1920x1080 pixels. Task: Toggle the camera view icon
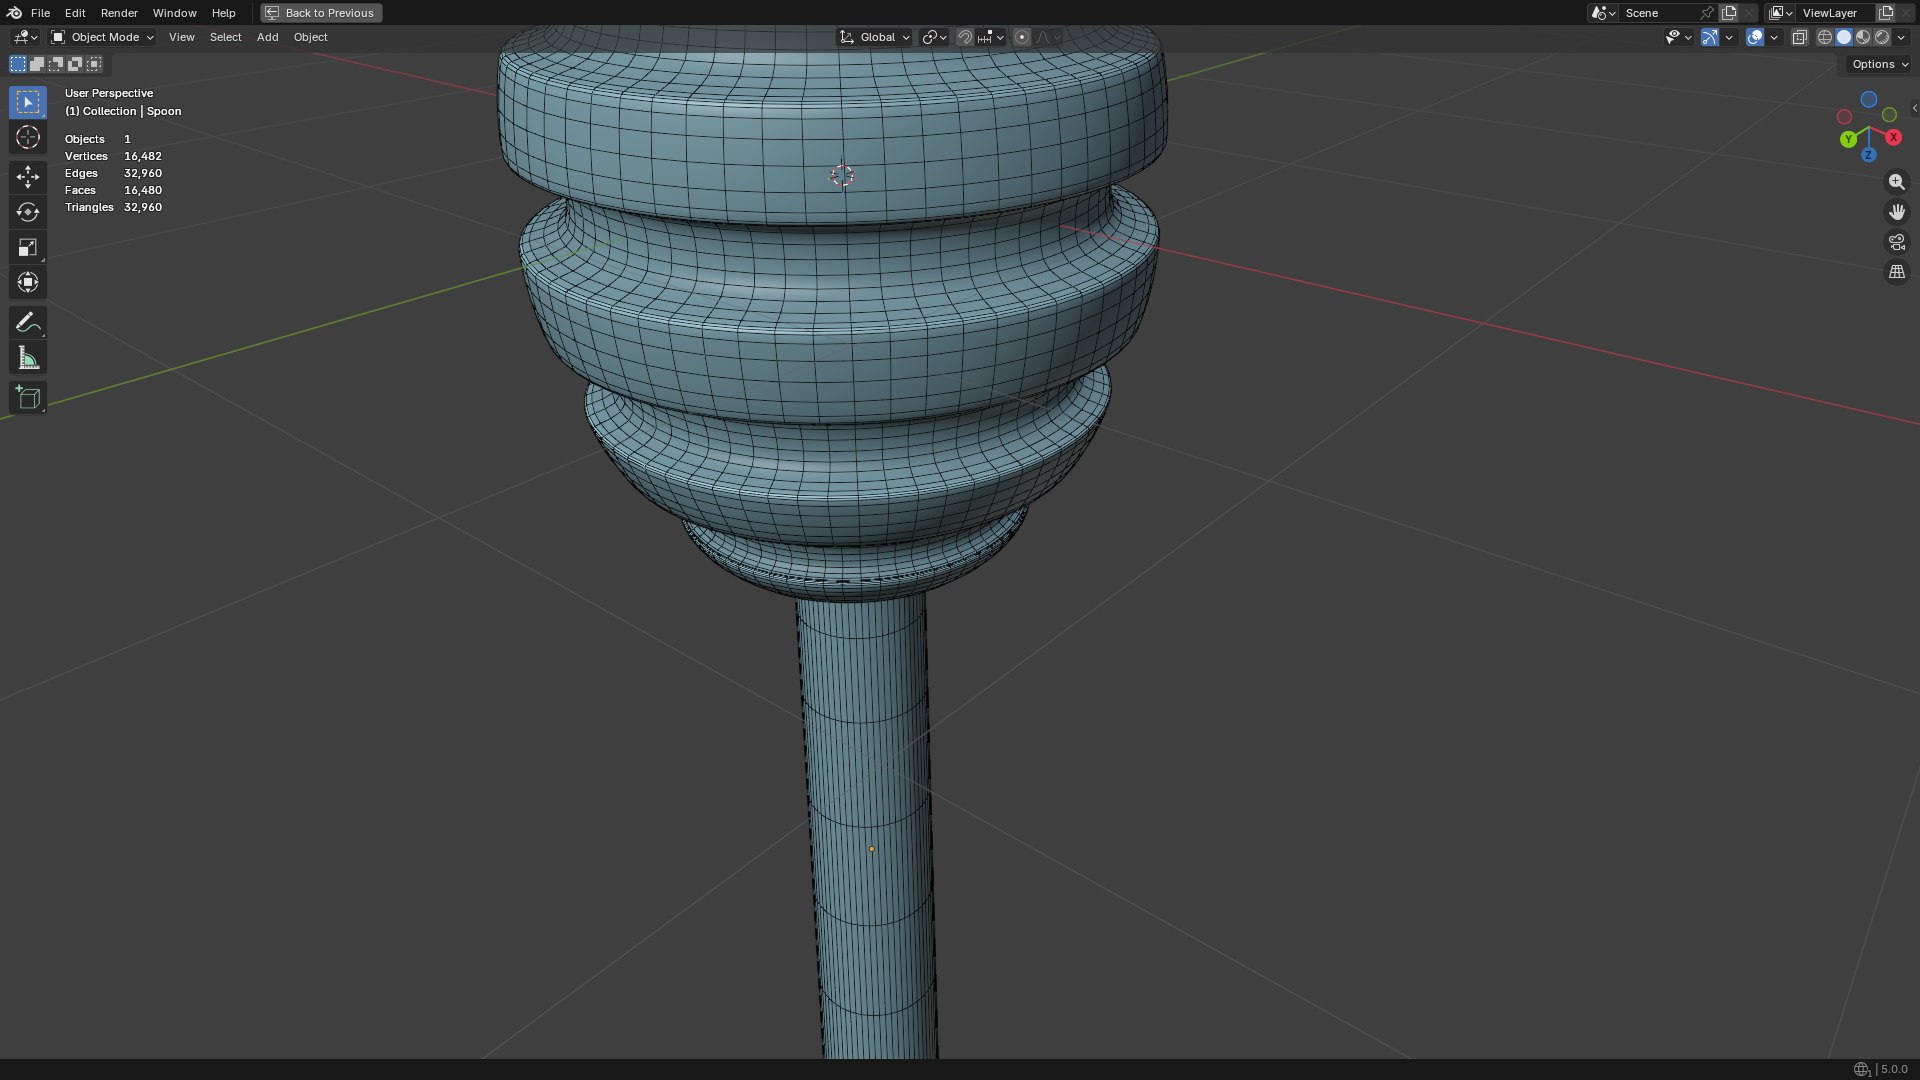[1896, 242]
